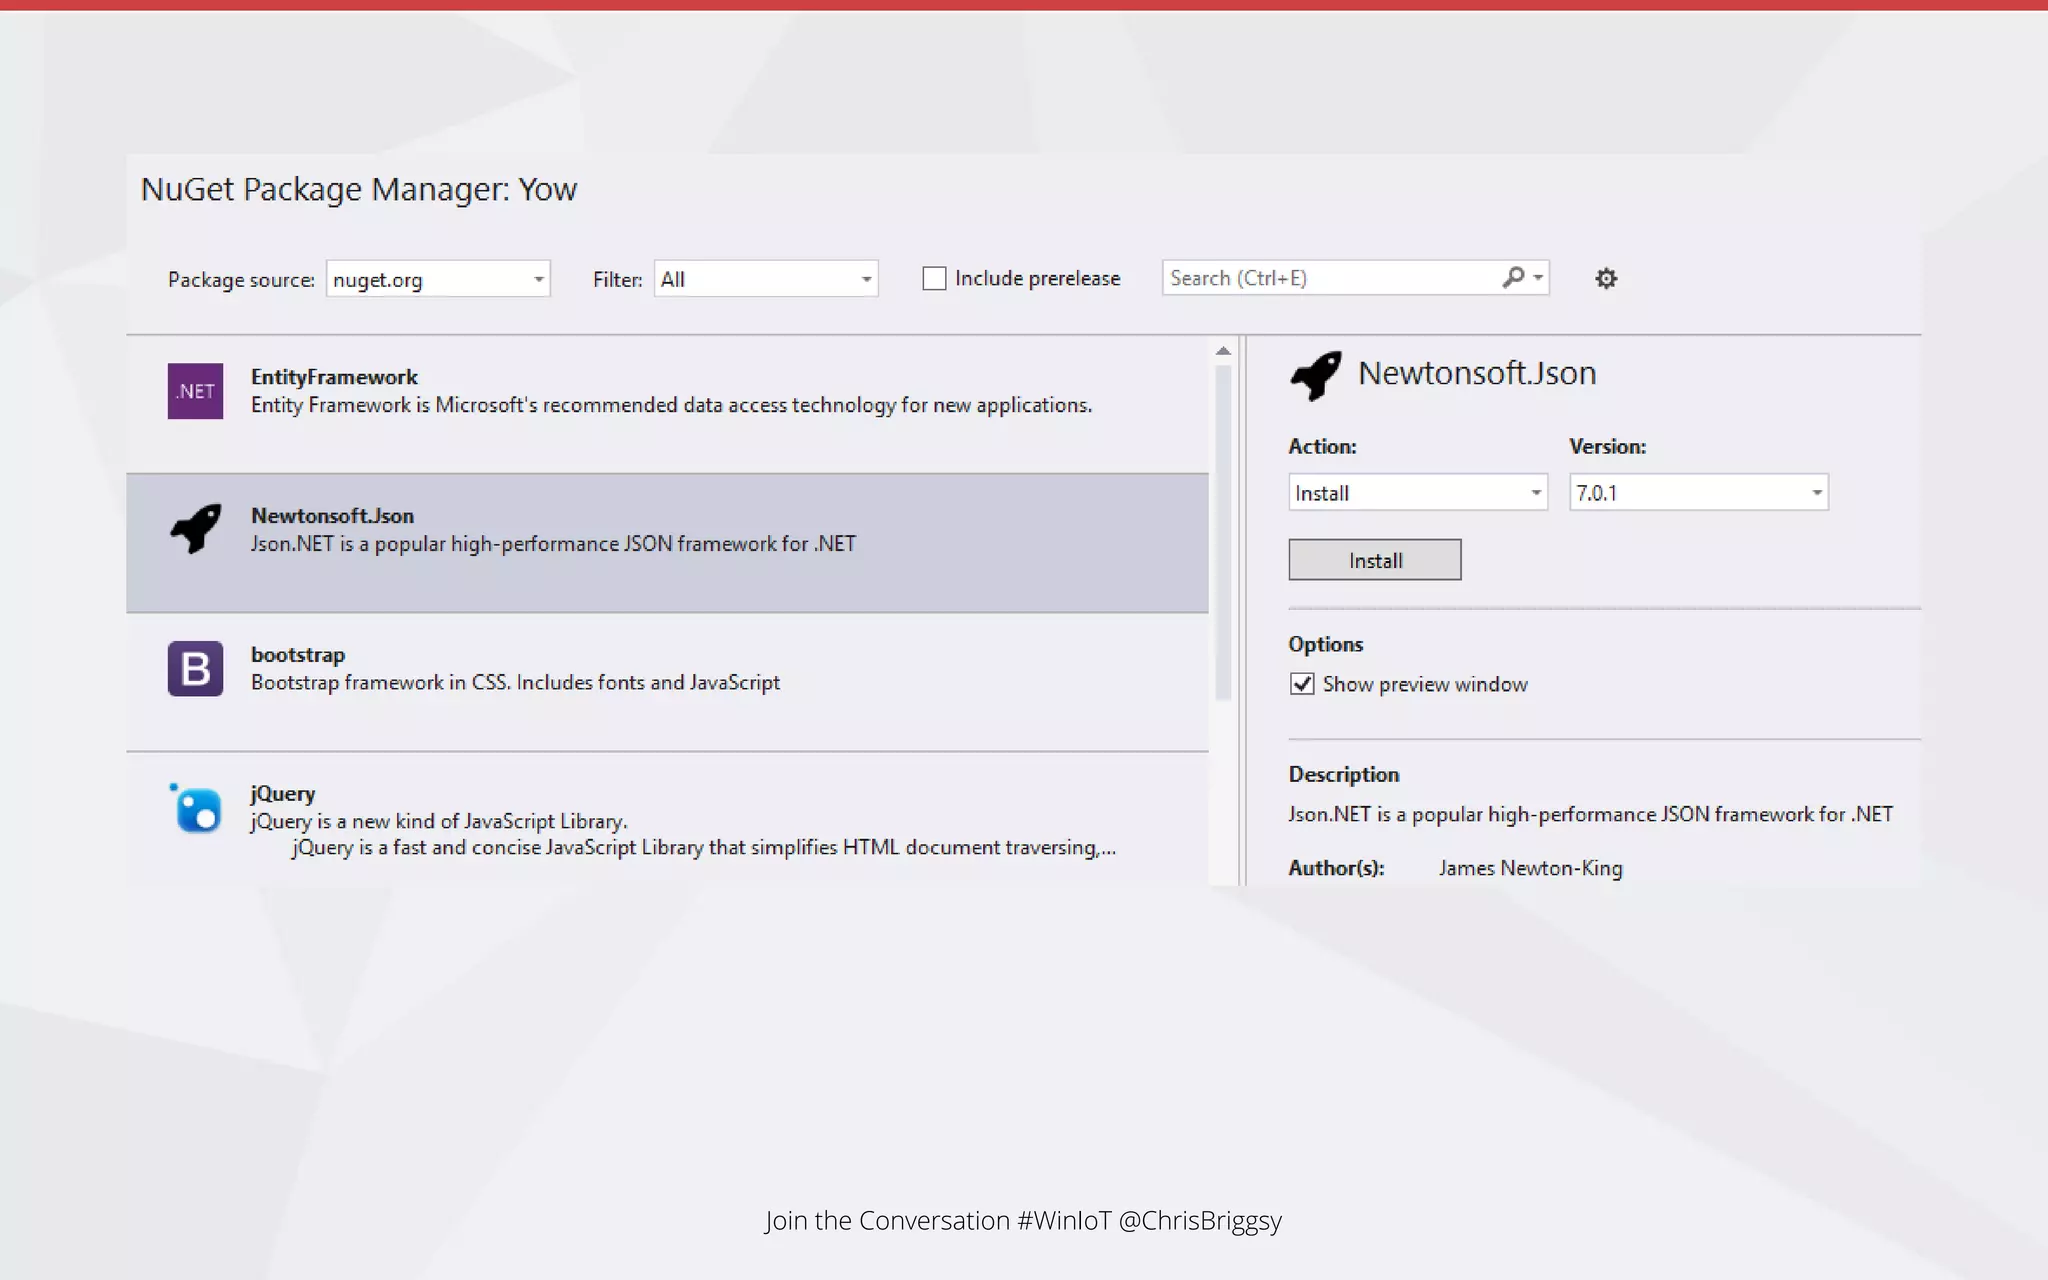Open the Filter All dropdown
2048x1280 pixels.
pyautogui.click(x=766, y=279)
